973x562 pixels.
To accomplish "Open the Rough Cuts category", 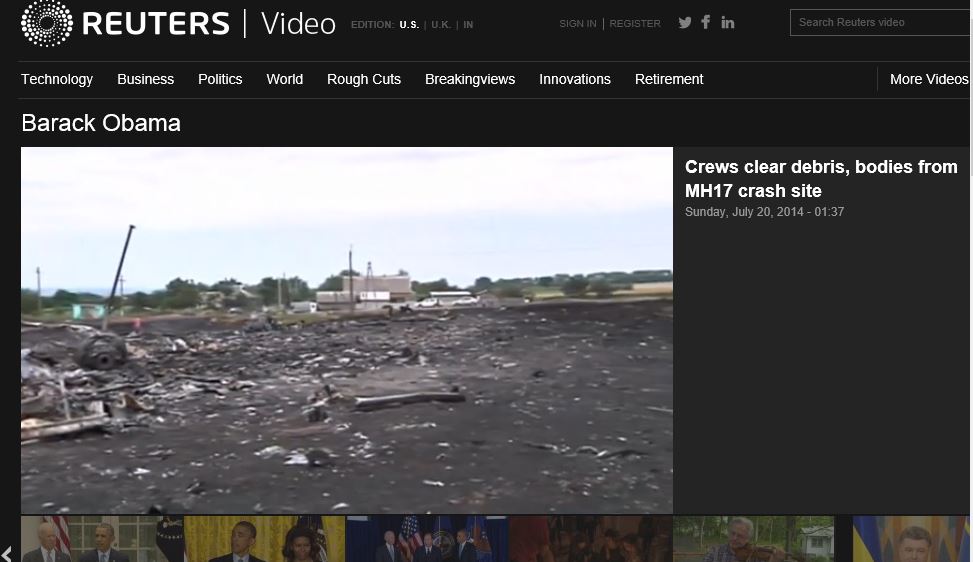I will (364, 79).
